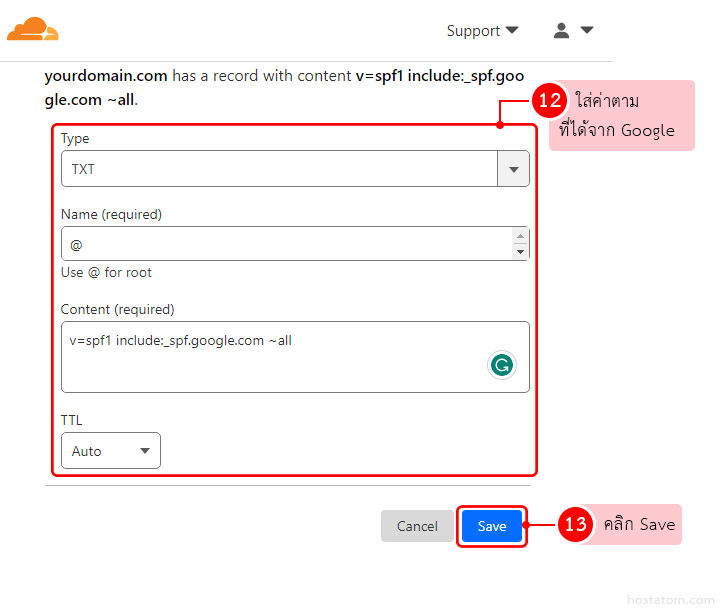
Task: Click the user account profile icon
Action: (561, 31)
